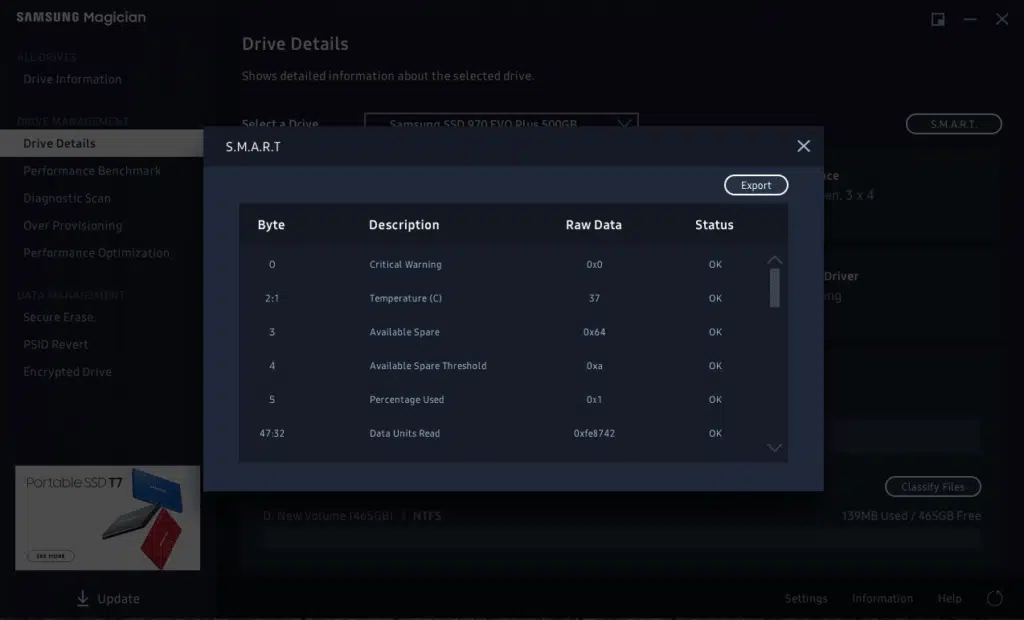This screenshot has height=620, width=1024.
Task: Click raw data value 0x1
Action: click(594, 400)
